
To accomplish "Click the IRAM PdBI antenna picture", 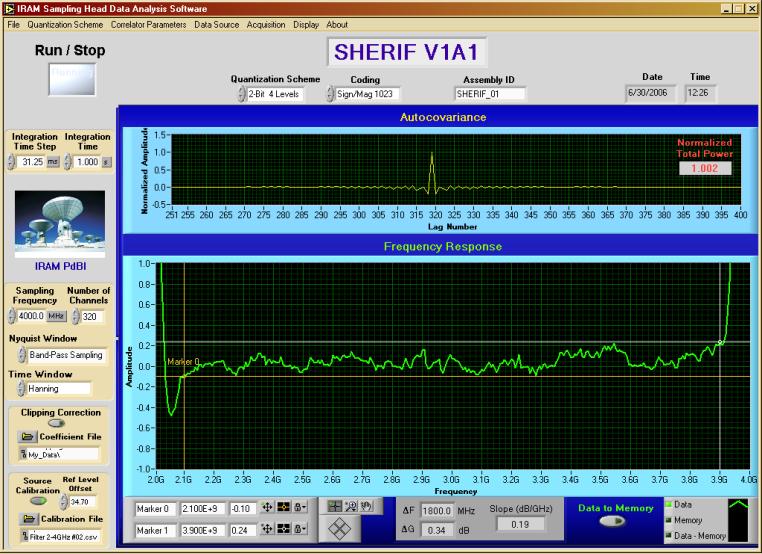I will tap(60, 224).
